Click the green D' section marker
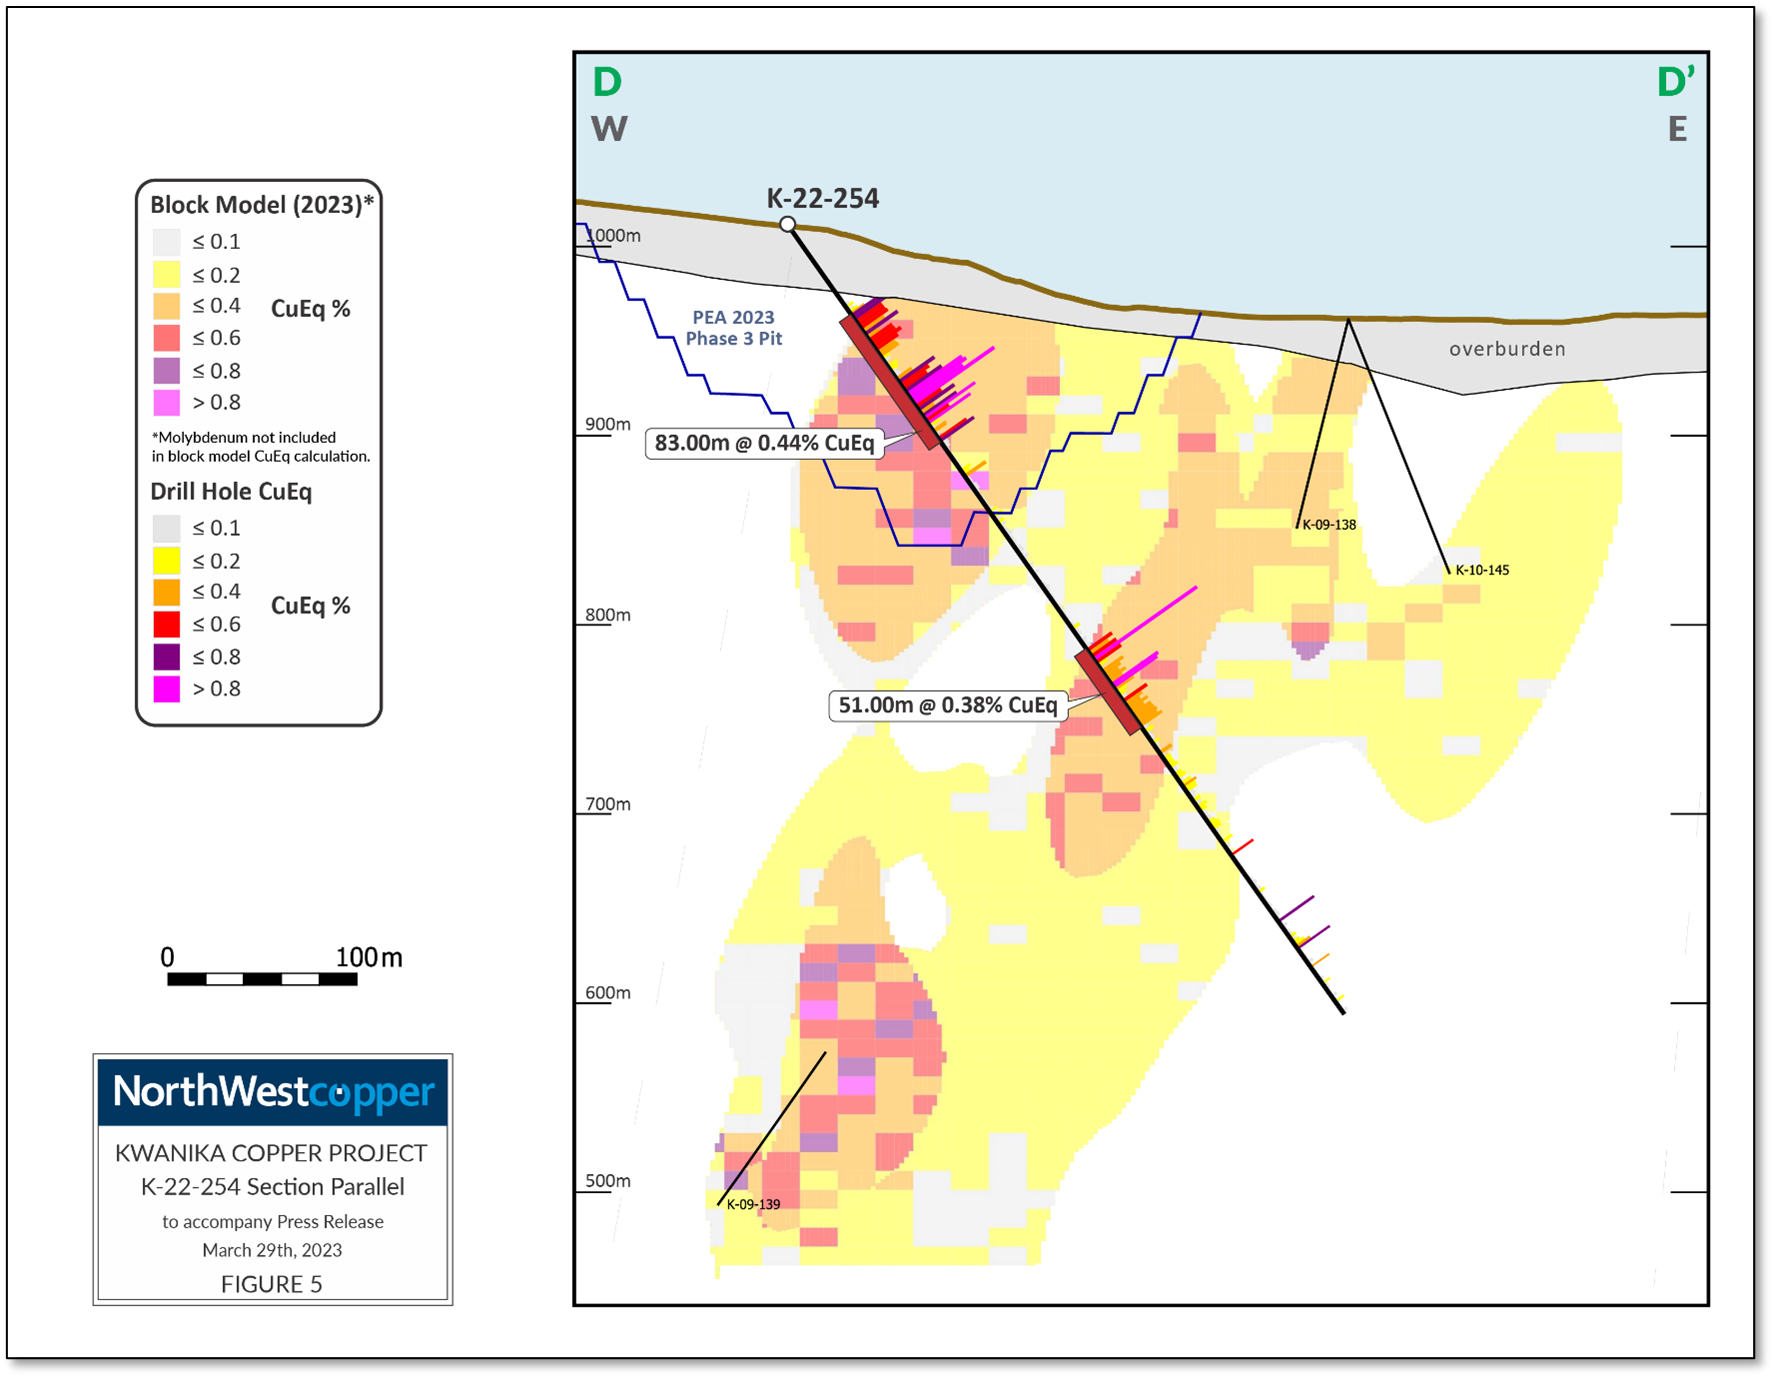1774x1378 pixels. (1676, 82)
